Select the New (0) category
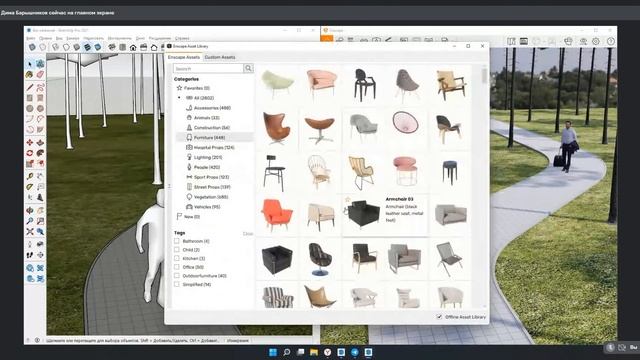The width and height of the screenshot is (640, 360). click(188, 216)
